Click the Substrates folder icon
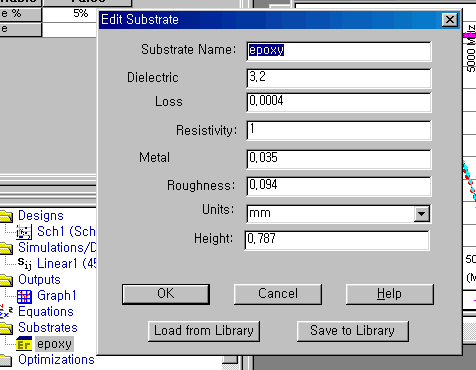 (x=6, y=328)
